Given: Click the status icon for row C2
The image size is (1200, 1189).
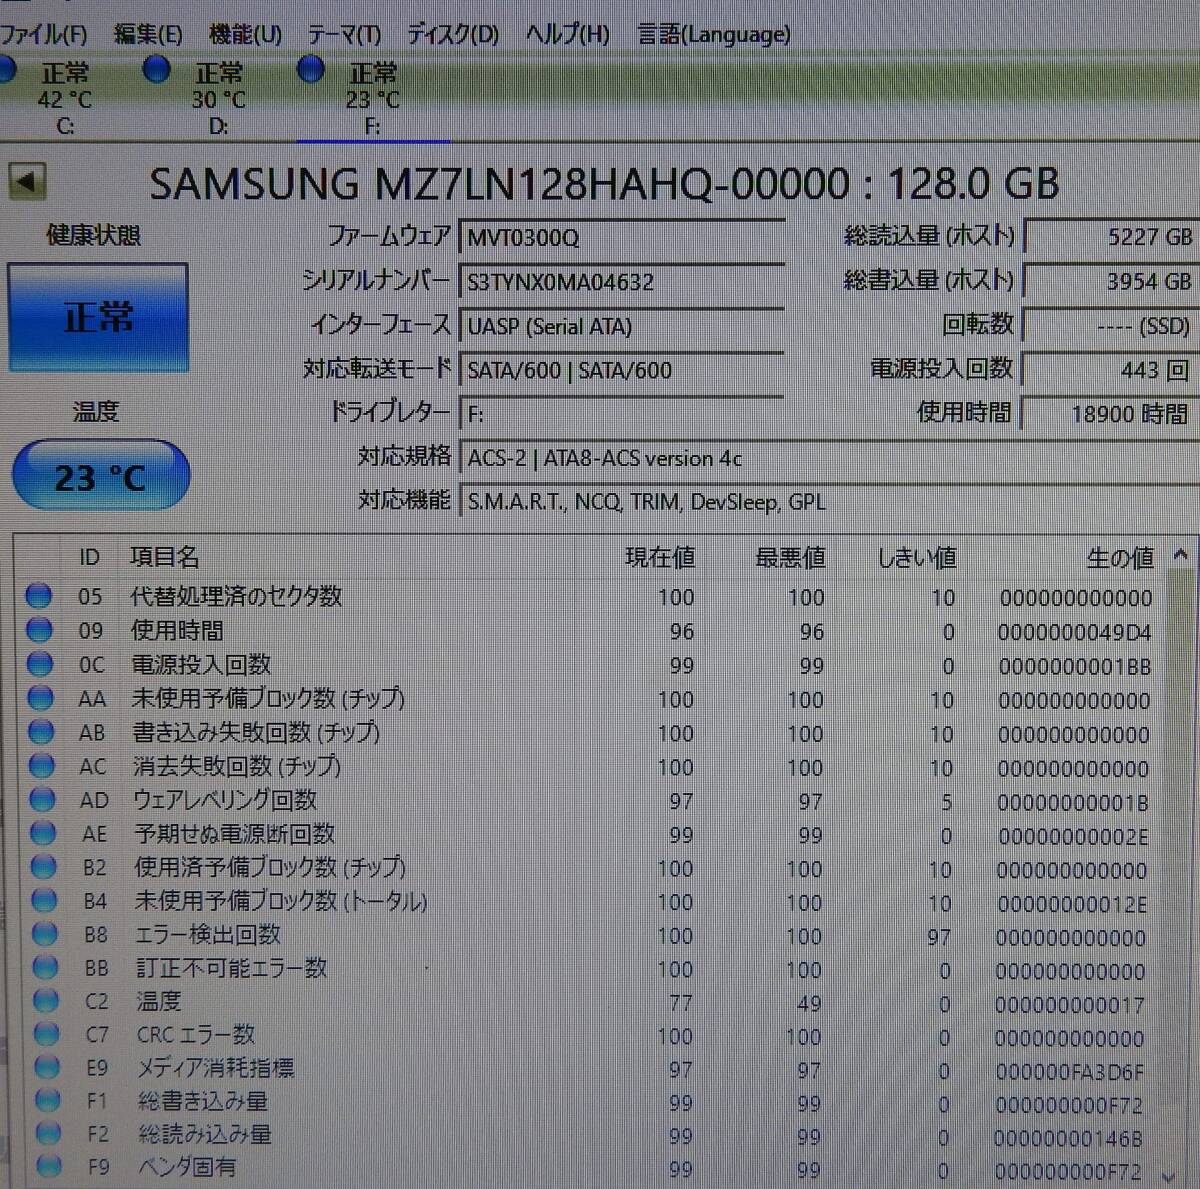Looking at the screenshot, I should point(45,1000).
